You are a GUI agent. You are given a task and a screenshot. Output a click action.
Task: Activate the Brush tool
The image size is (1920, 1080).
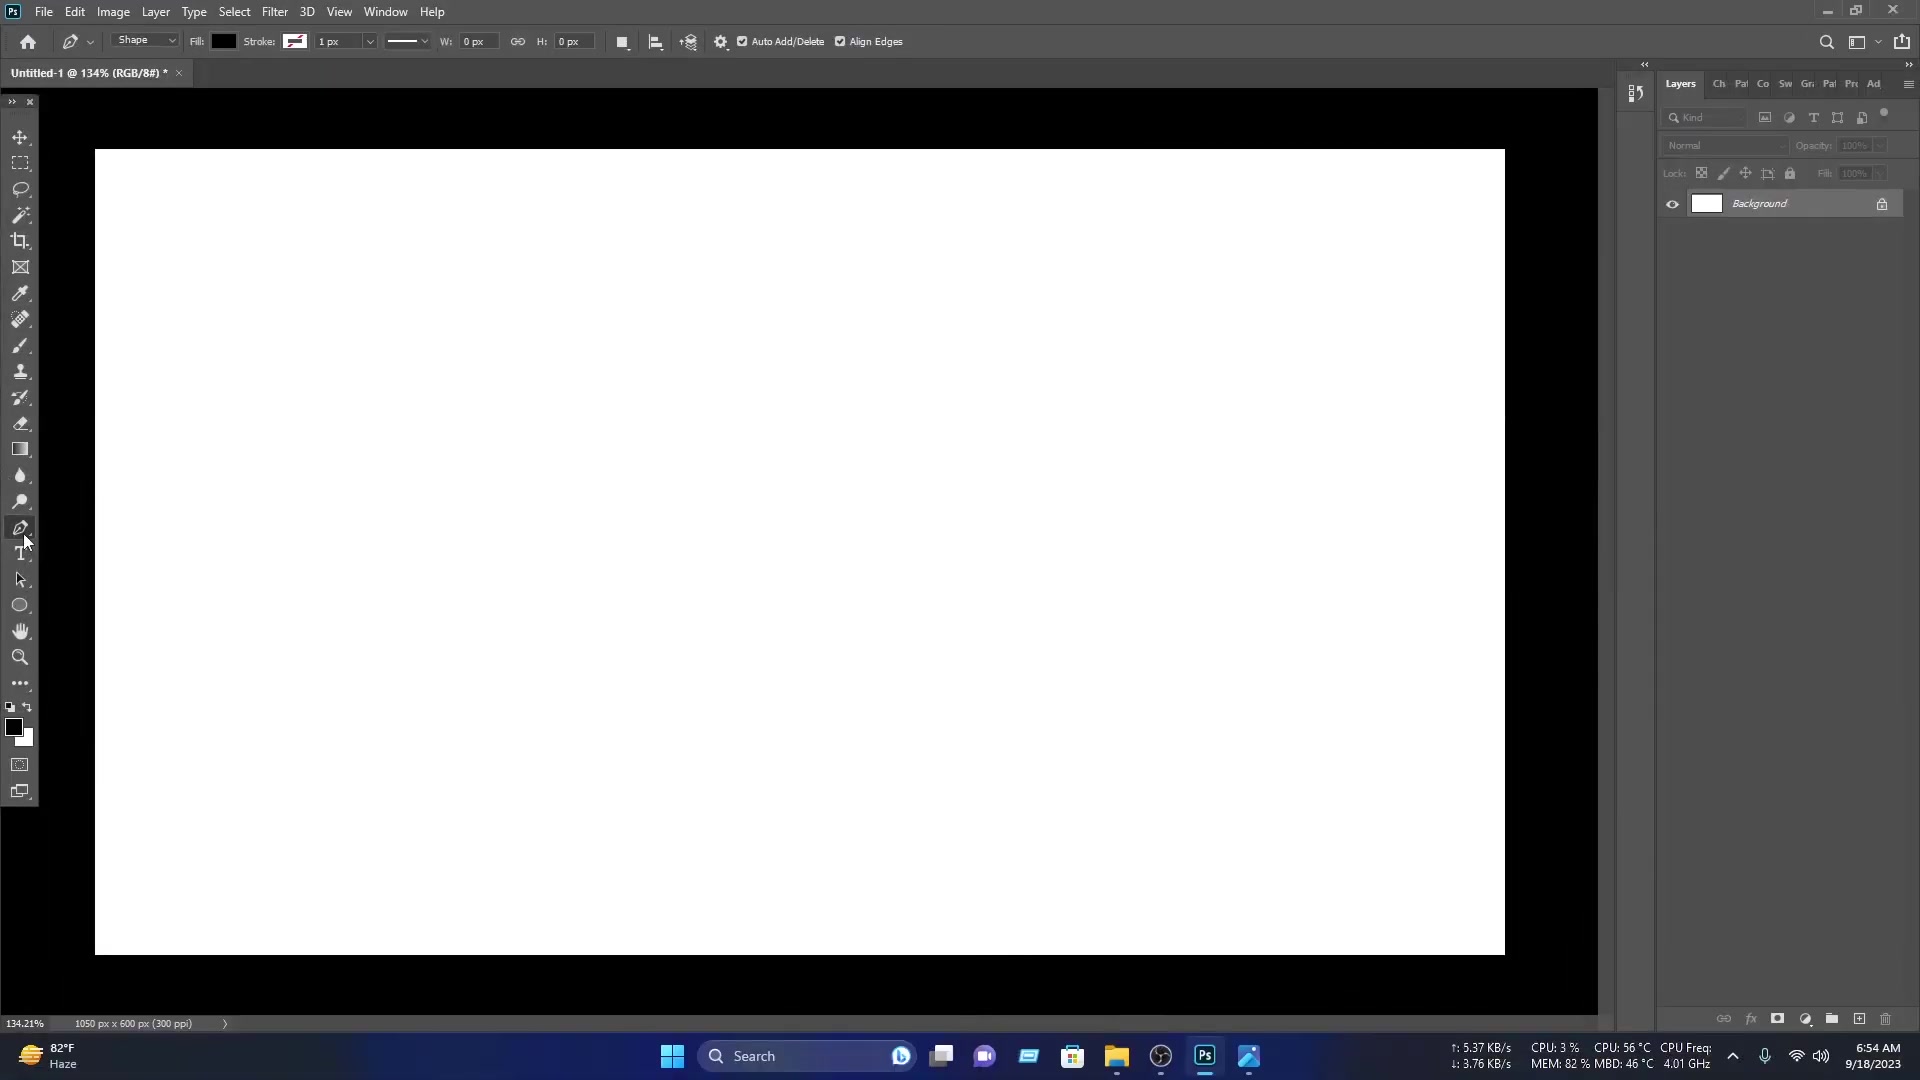(x=20, y=345)
